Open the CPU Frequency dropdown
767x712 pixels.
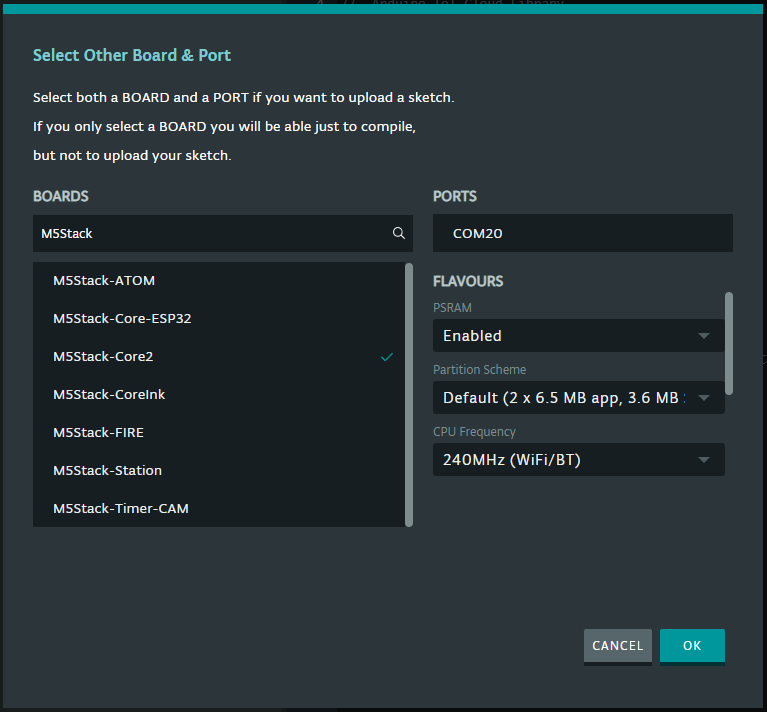pyautogui.click(x=579, y=460)
